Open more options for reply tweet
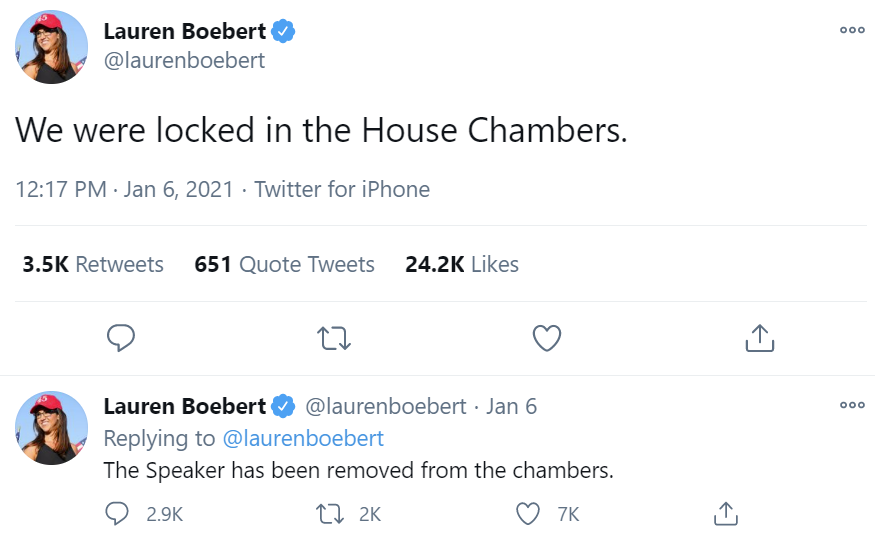This screenshot has height=540, width=875. 852,405
